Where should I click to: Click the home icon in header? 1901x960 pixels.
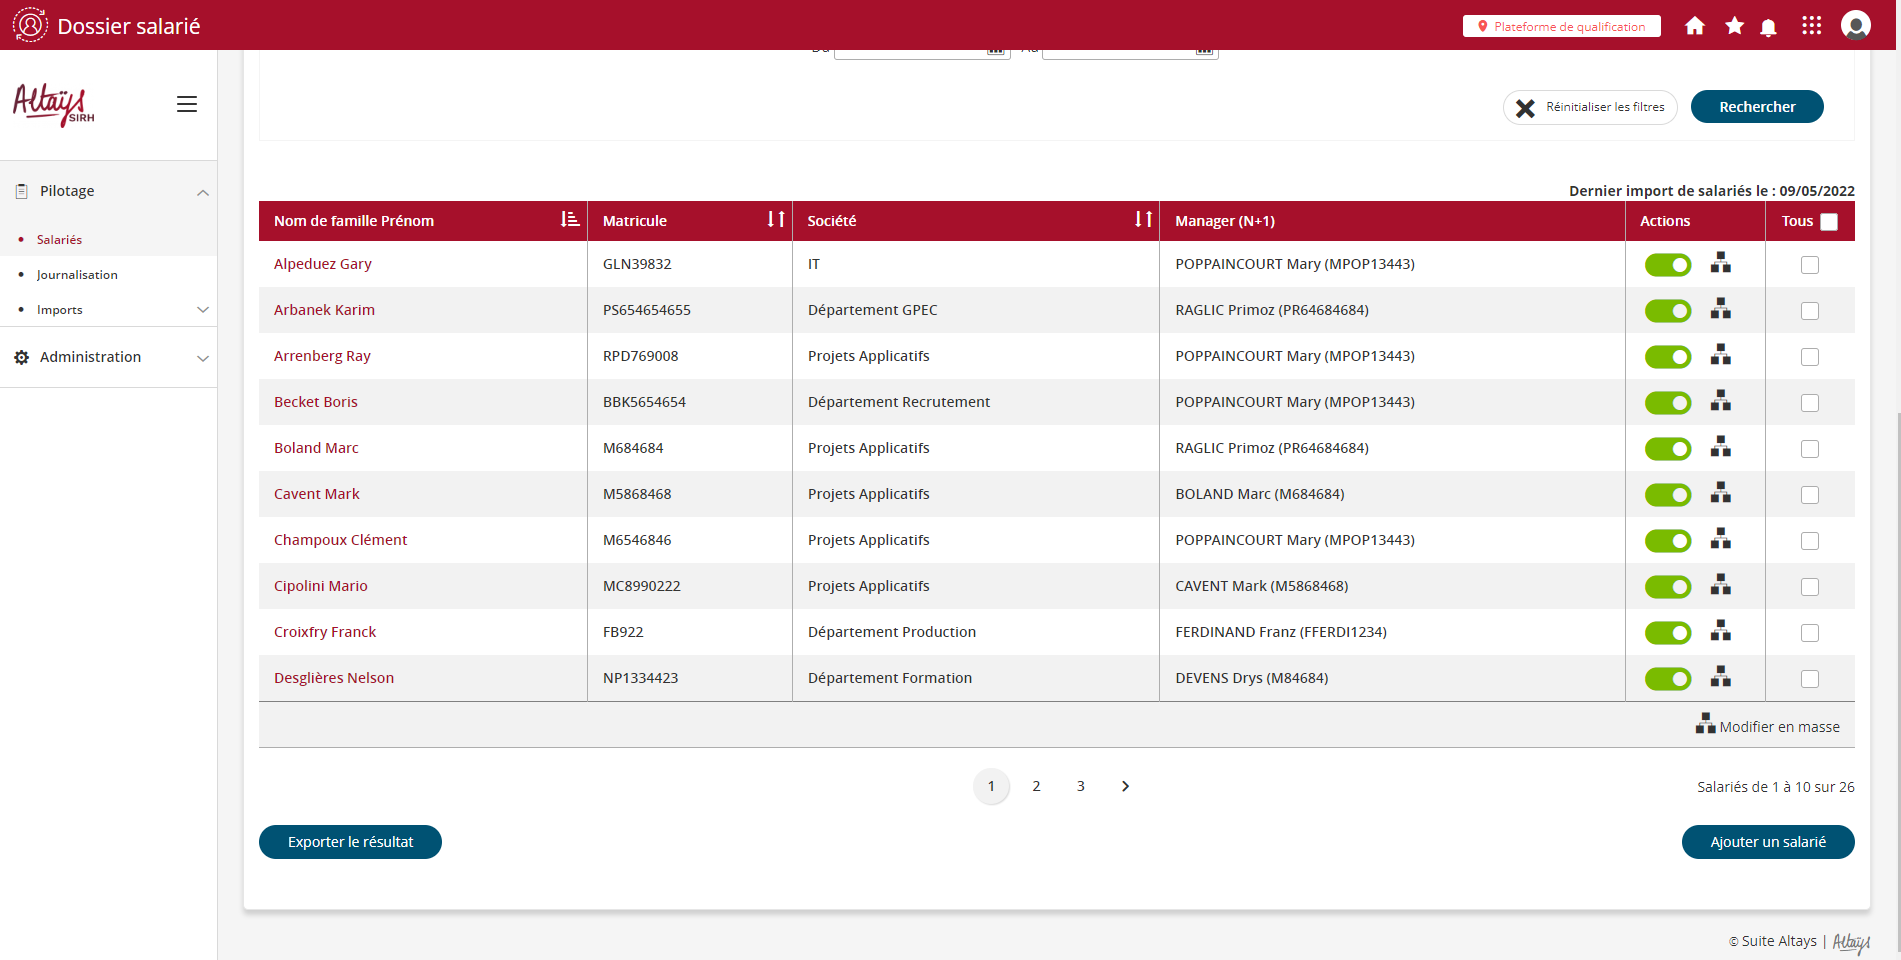pyautogui.click(x=1694, y=26)
